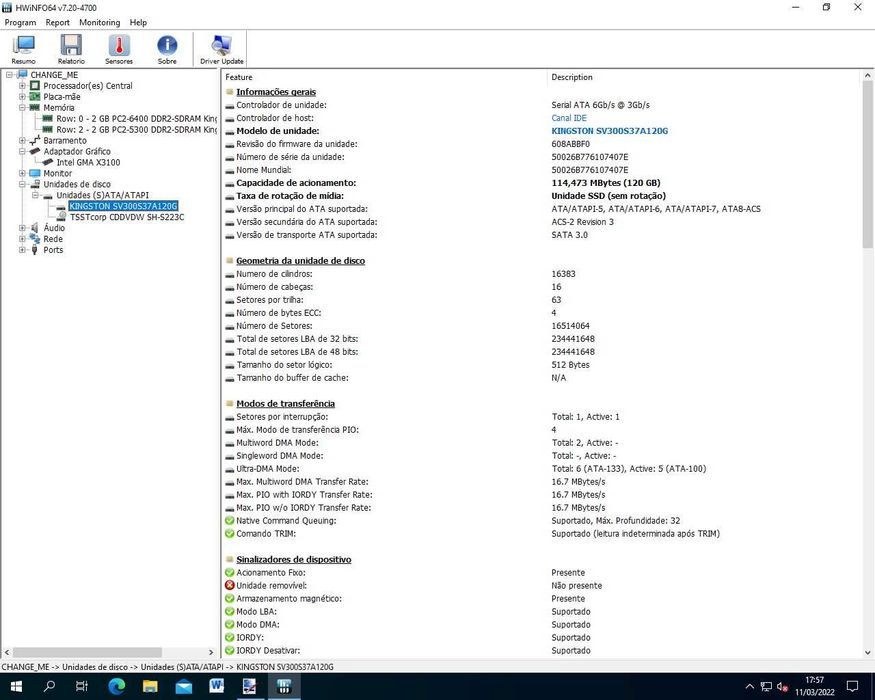The width and height of the screenshot is (875, 700).
Task: Click the folder icon beside Modos de transferência
Action: 229,404
